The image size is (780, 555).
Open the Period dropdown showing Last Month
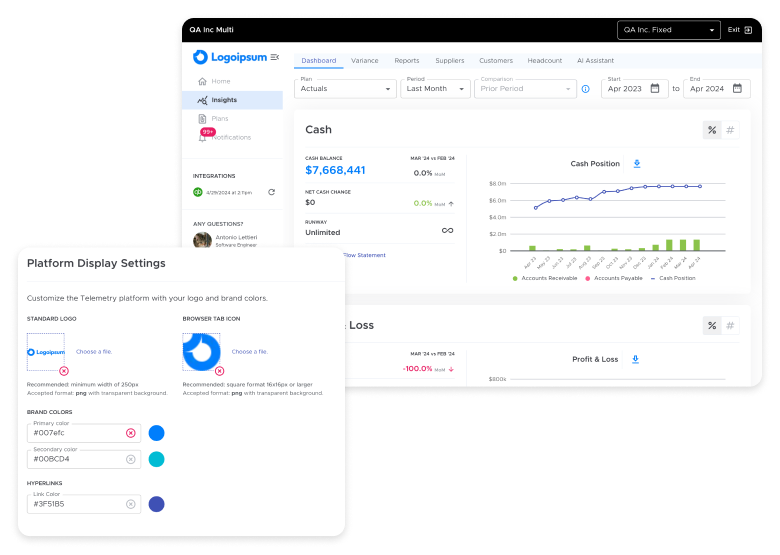click(435, 89)
